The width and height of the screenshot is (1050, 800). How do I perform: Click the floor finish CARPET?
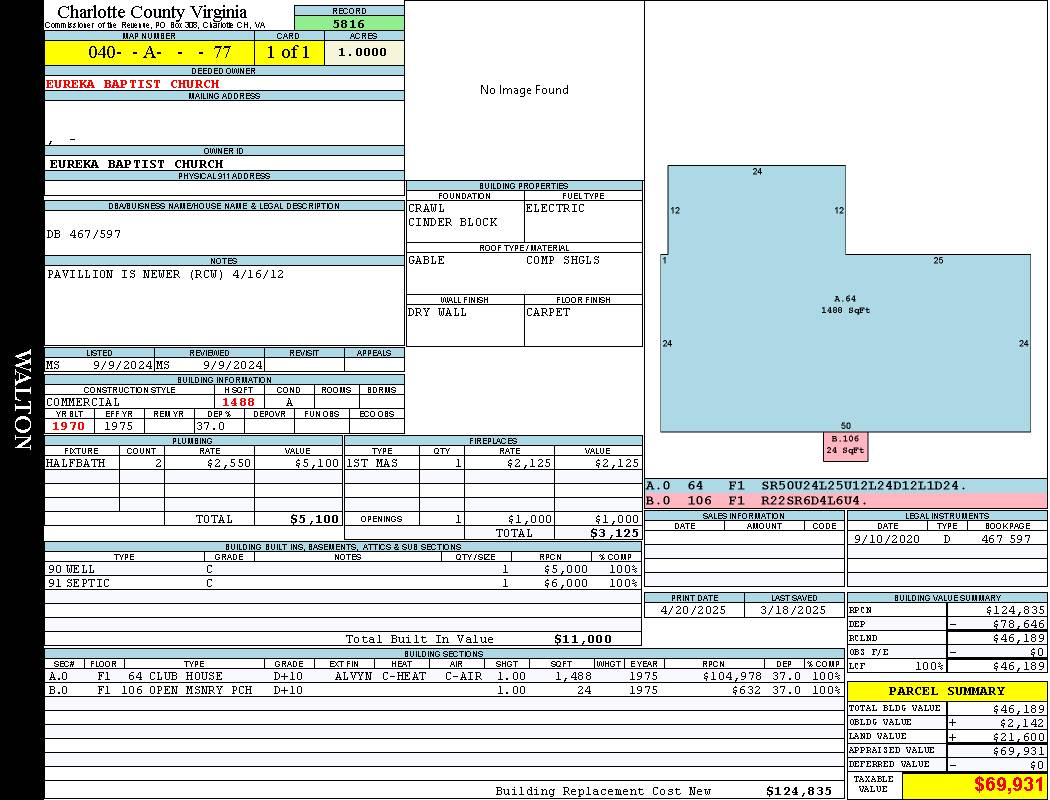pyautogui.click(x=548, y=312)
